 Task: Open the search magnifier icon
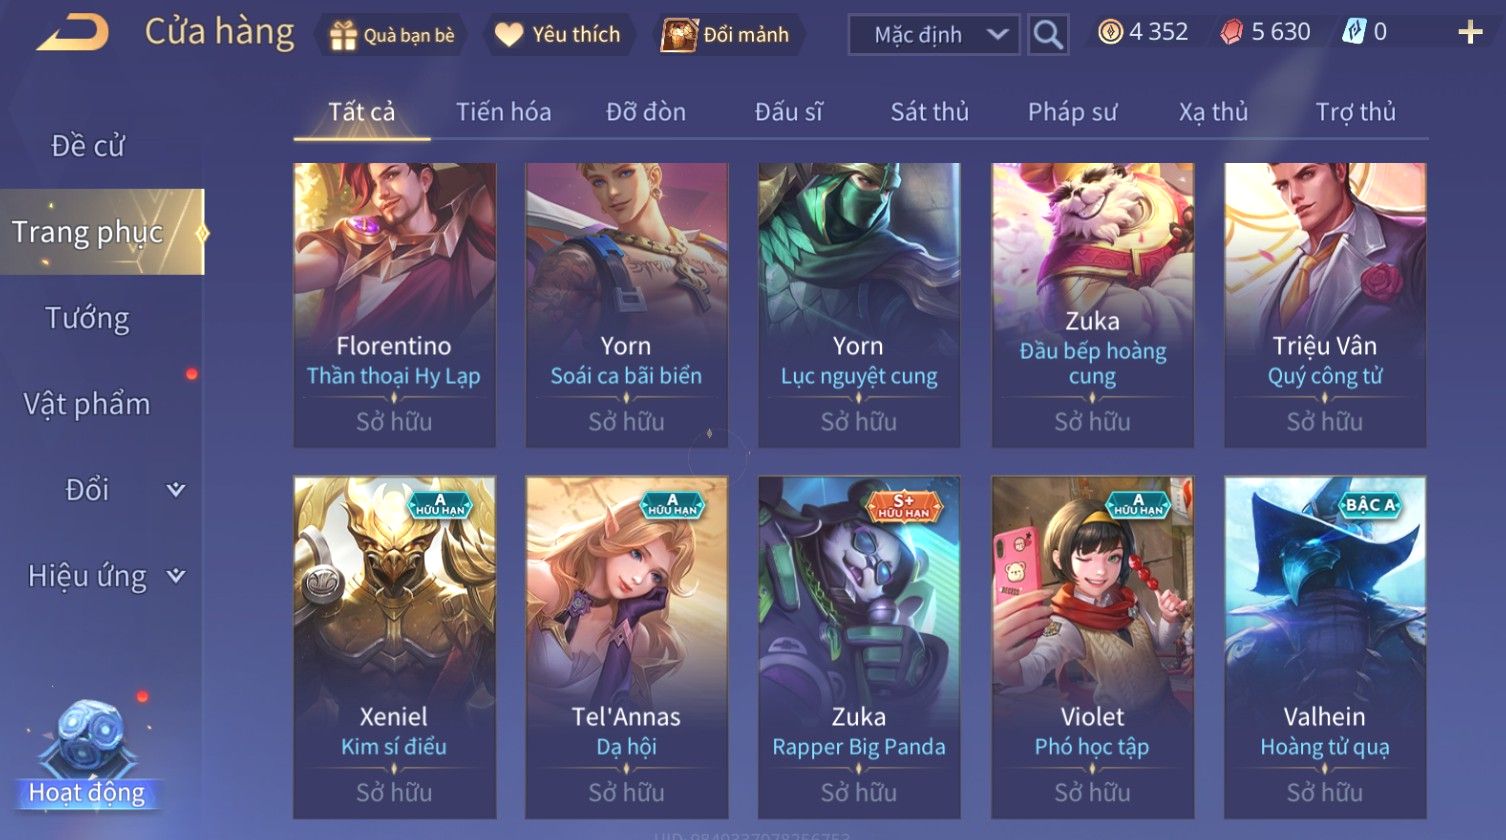click(1048, 35)
